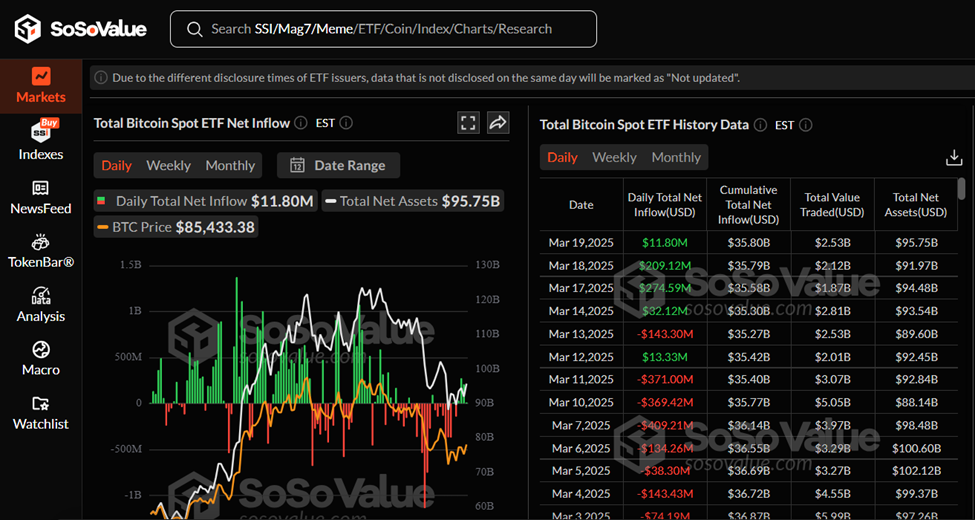The width and height of the screenshot is (975, 520).
Task: Share the net inflow chart
Action: [498, 123]
